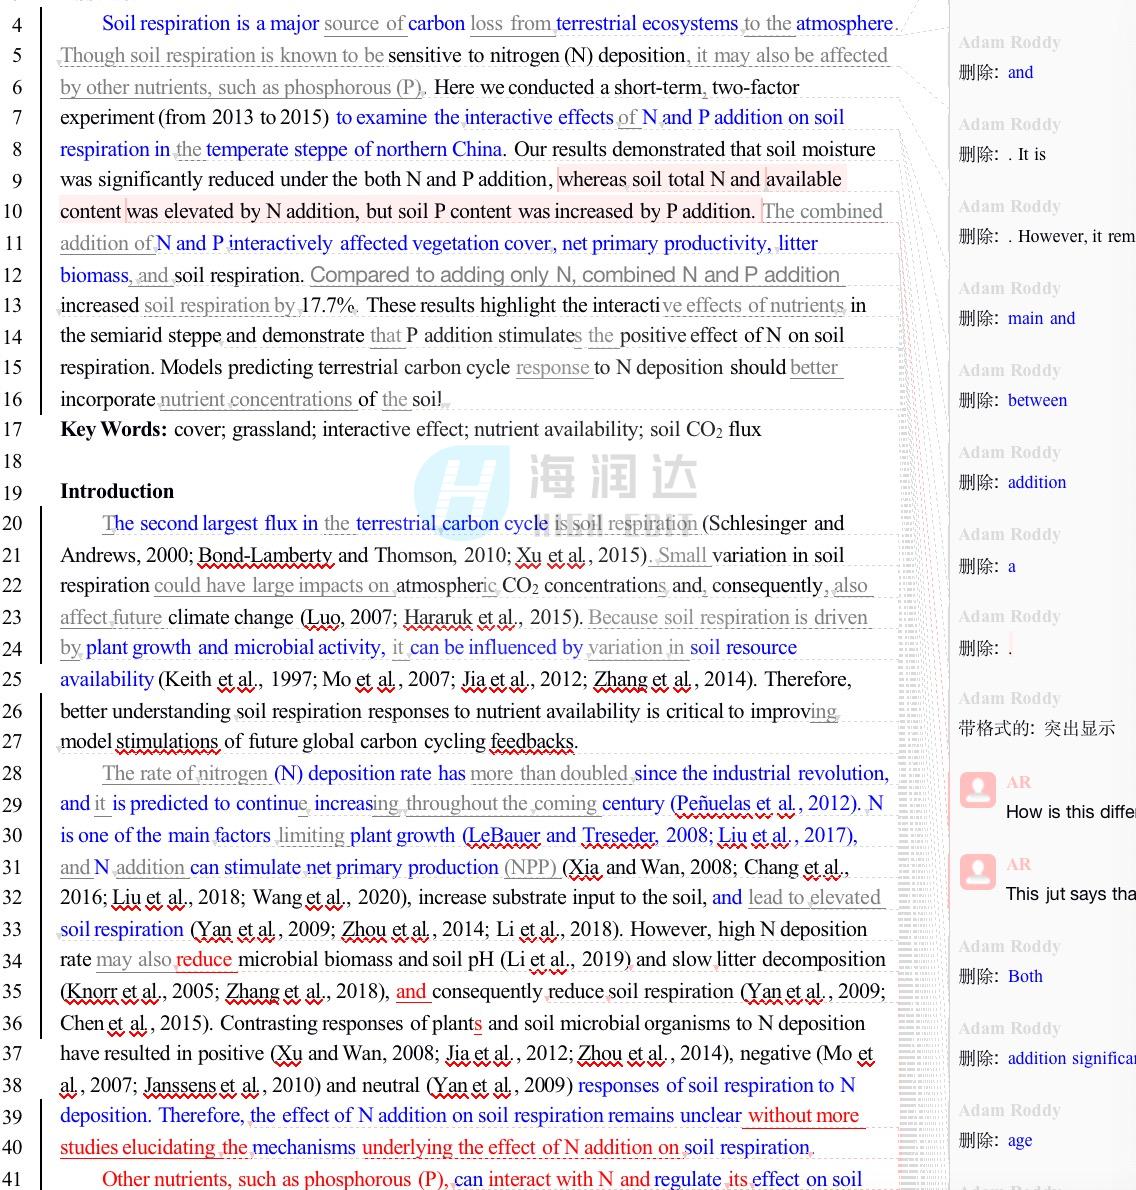
Task: Click the red inserted word 'reduce' on line 34
Action: pyautogui.click(x=203, y=960)
